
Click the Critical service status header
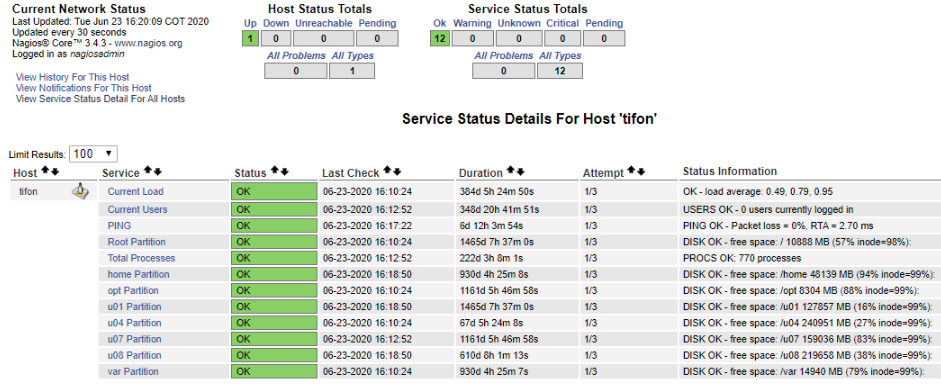click(562, 23)
